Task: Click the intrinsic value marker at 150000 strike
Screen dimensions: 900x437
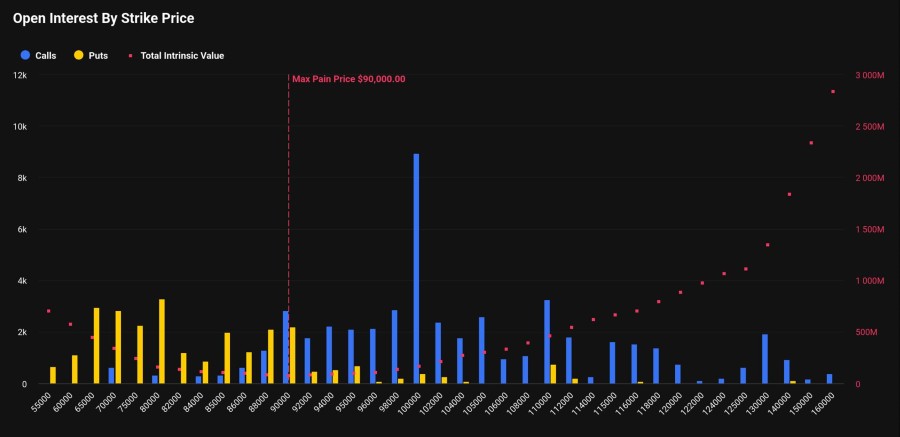Action: point(811,143)
